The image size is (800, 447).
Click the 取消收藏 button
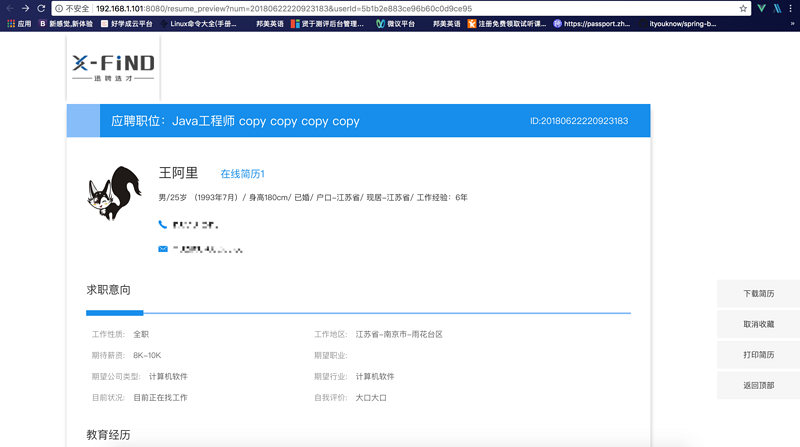pyautogui.click(x=758, y=324)
